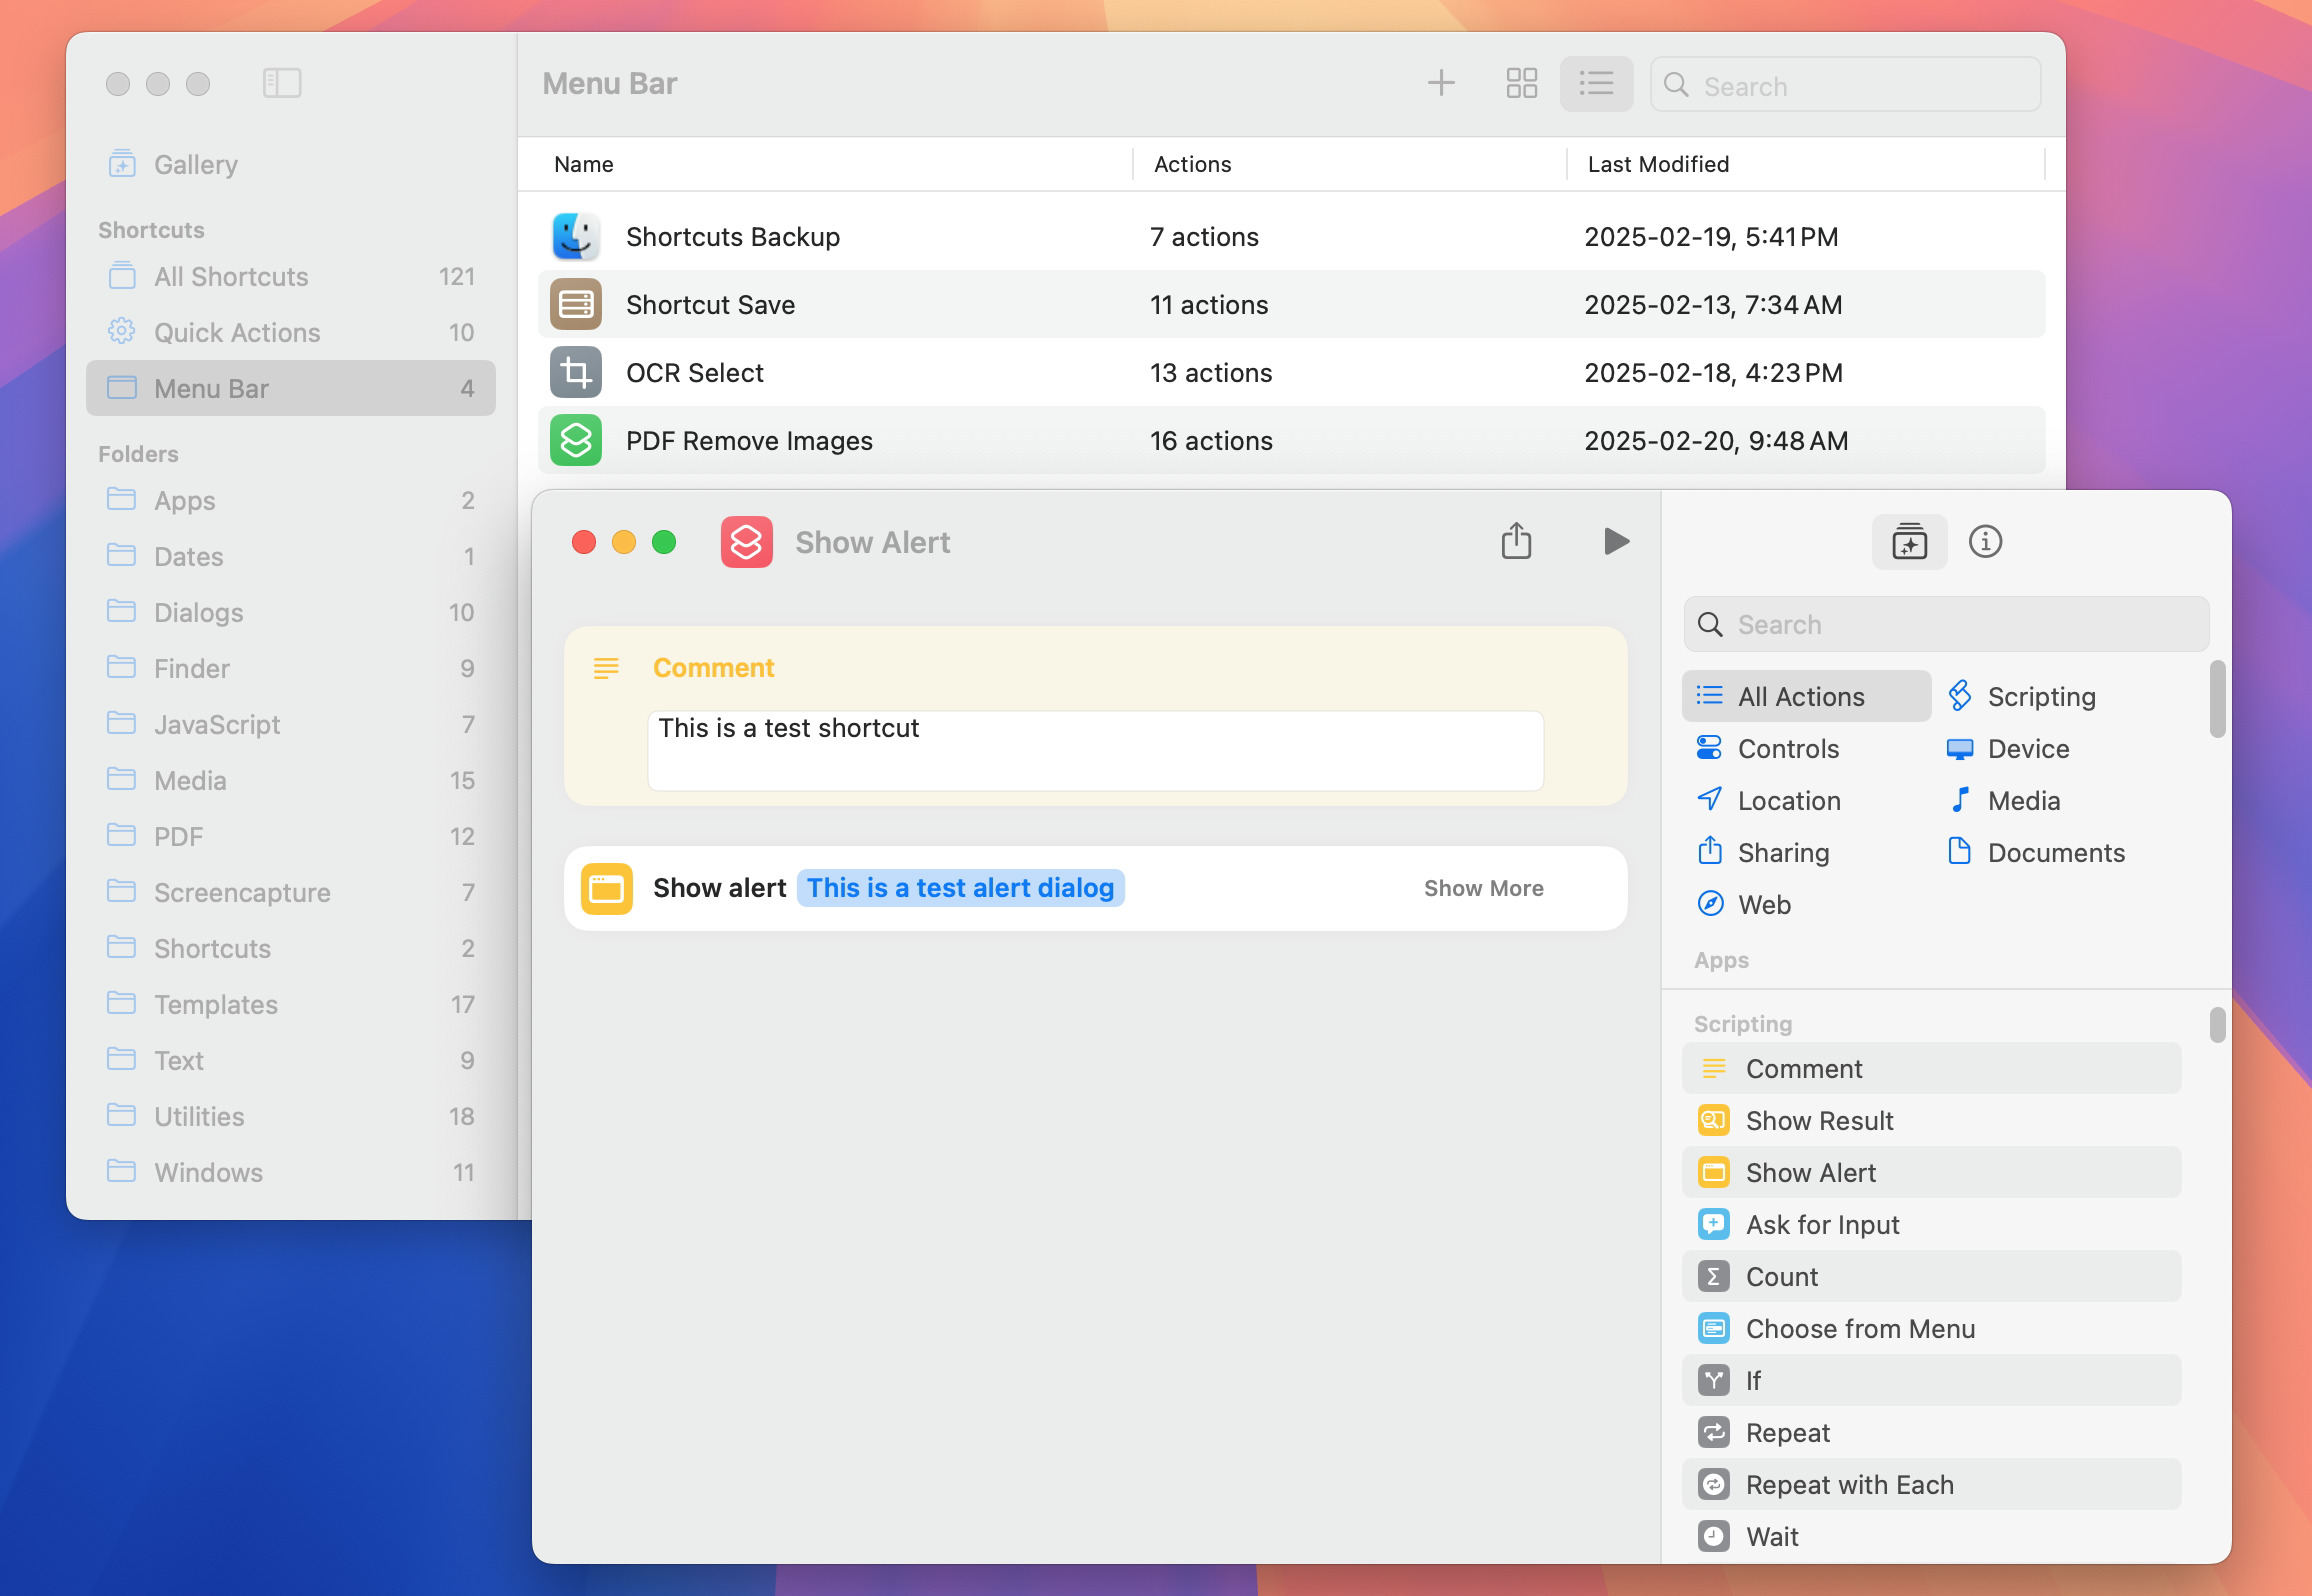2312x1596 pixels.
Task: Open the Dates folder
Action: point(290,556)
